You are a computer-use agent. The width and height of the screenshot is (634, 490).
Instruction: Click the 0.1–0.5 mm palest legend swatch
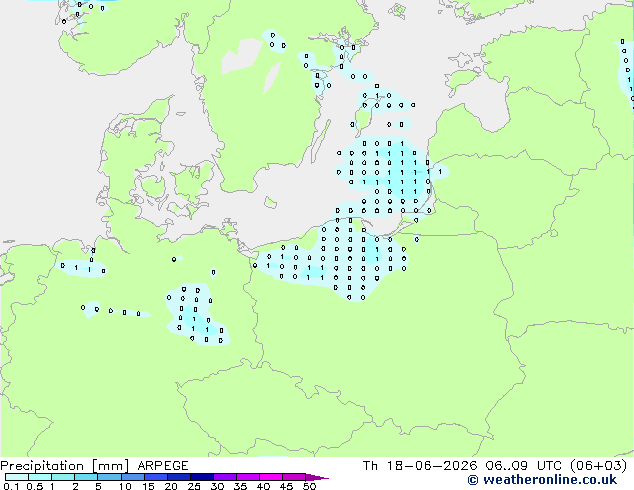click(x=17, y=477)
